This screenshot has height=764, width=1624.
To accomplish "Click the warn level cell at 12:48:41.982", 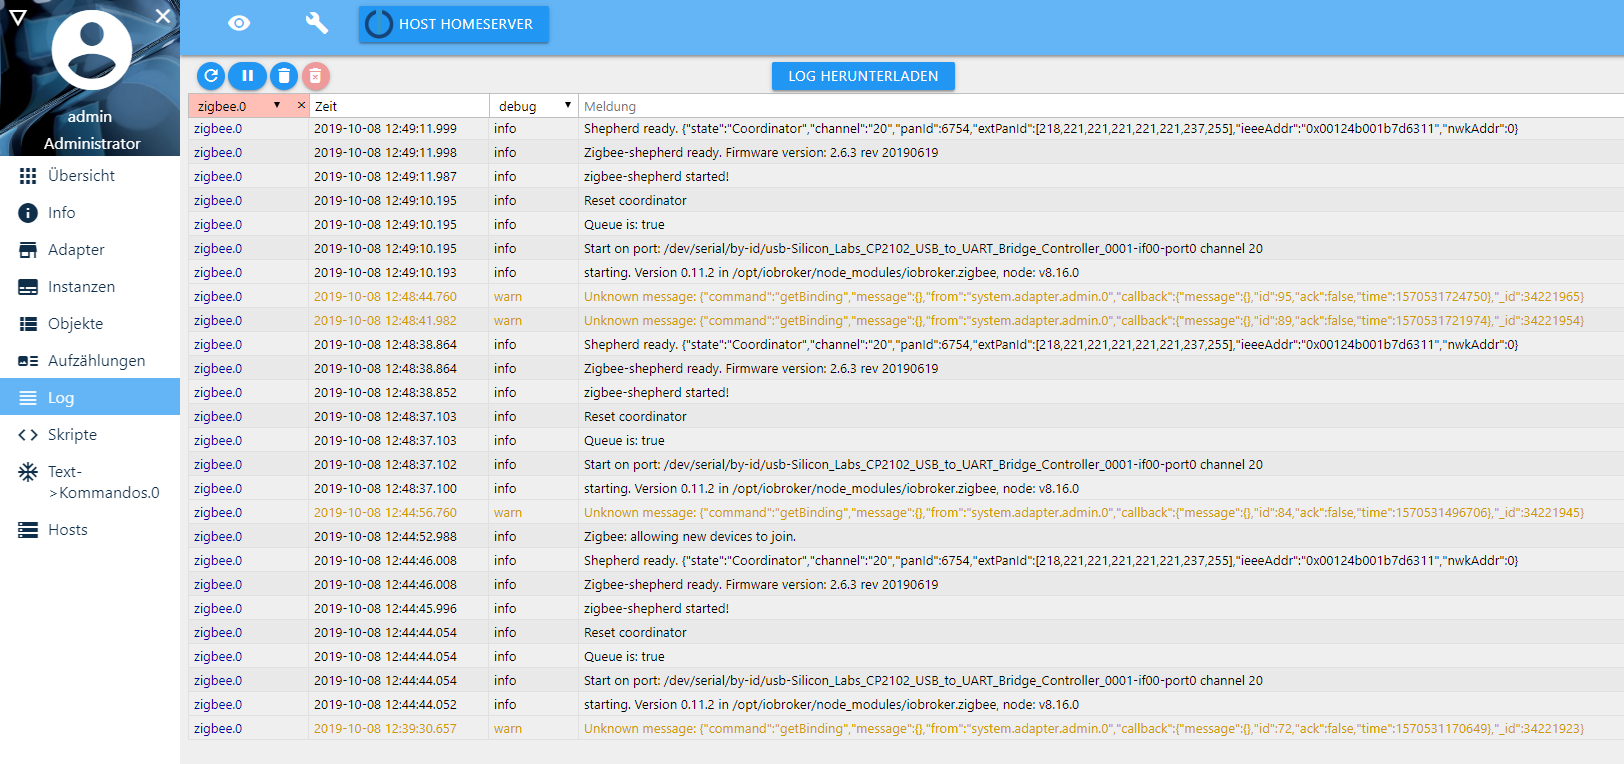I will (x=508, y=321).
